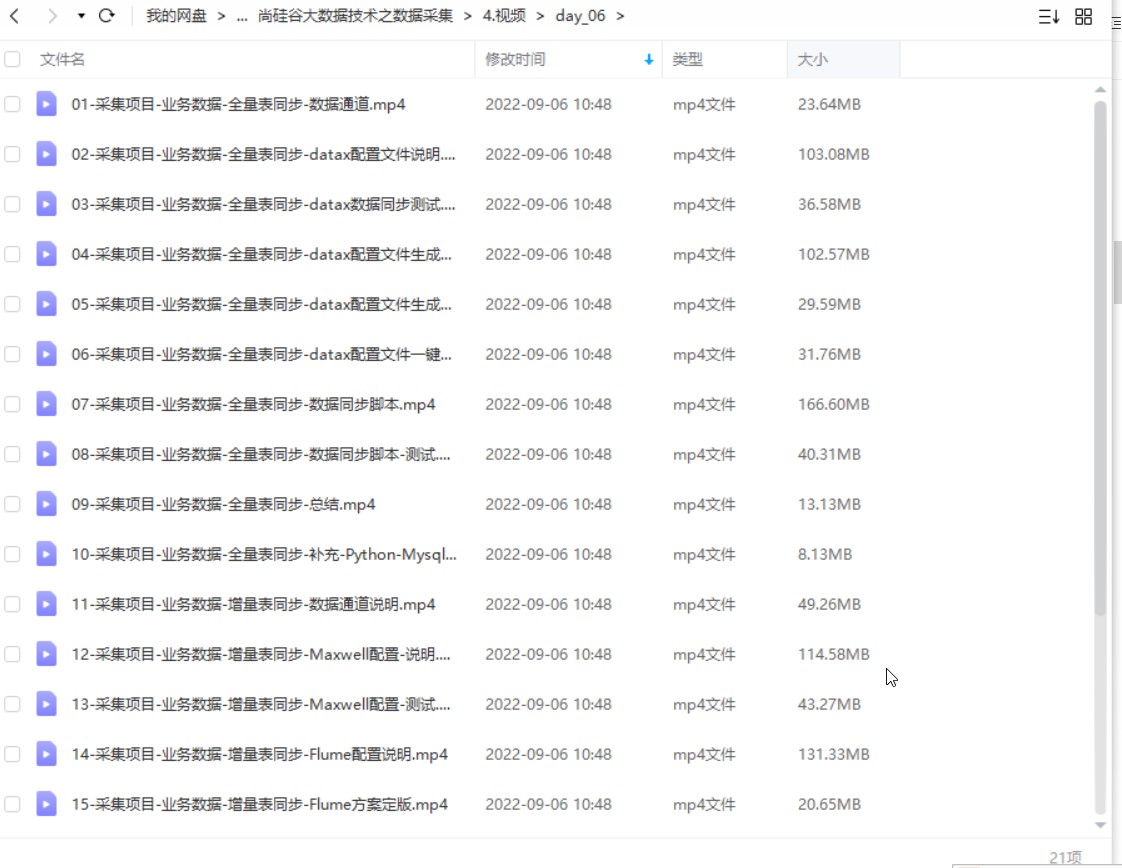Click video icon of 14-Flume配置说明.mp4
The height and width of the screenshot is (868, 1122).
(47, 754)
